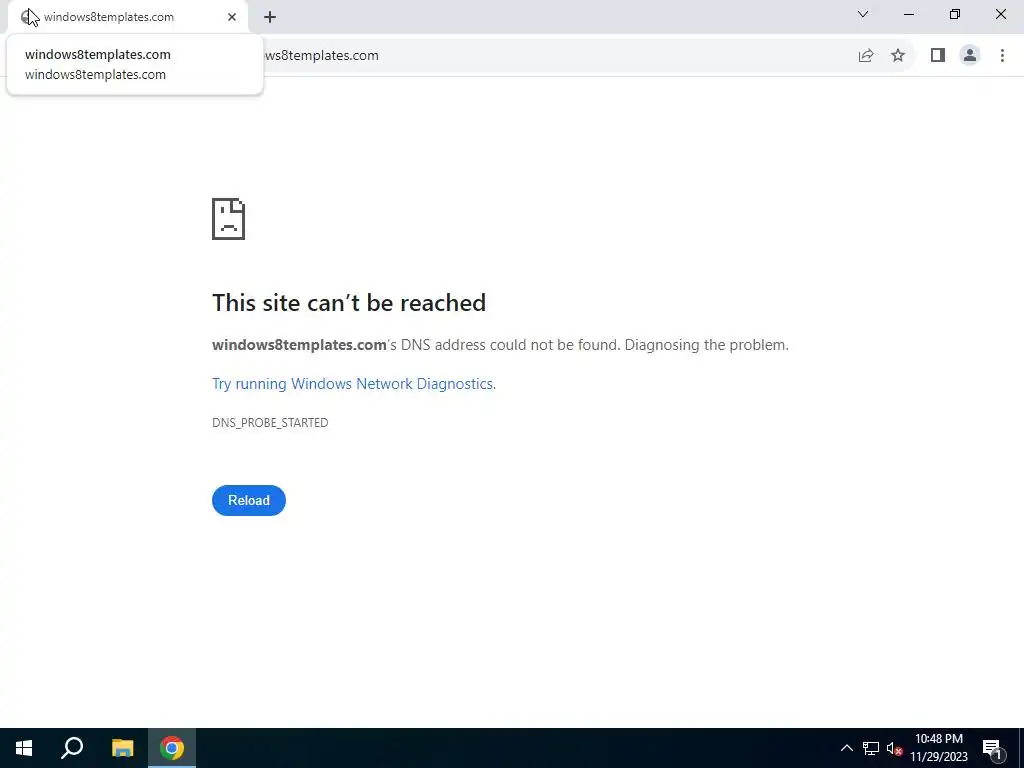This screenshot has height=768, width=1024.
Task: Click Chrome icon in the taskbar
Action: 172,748
